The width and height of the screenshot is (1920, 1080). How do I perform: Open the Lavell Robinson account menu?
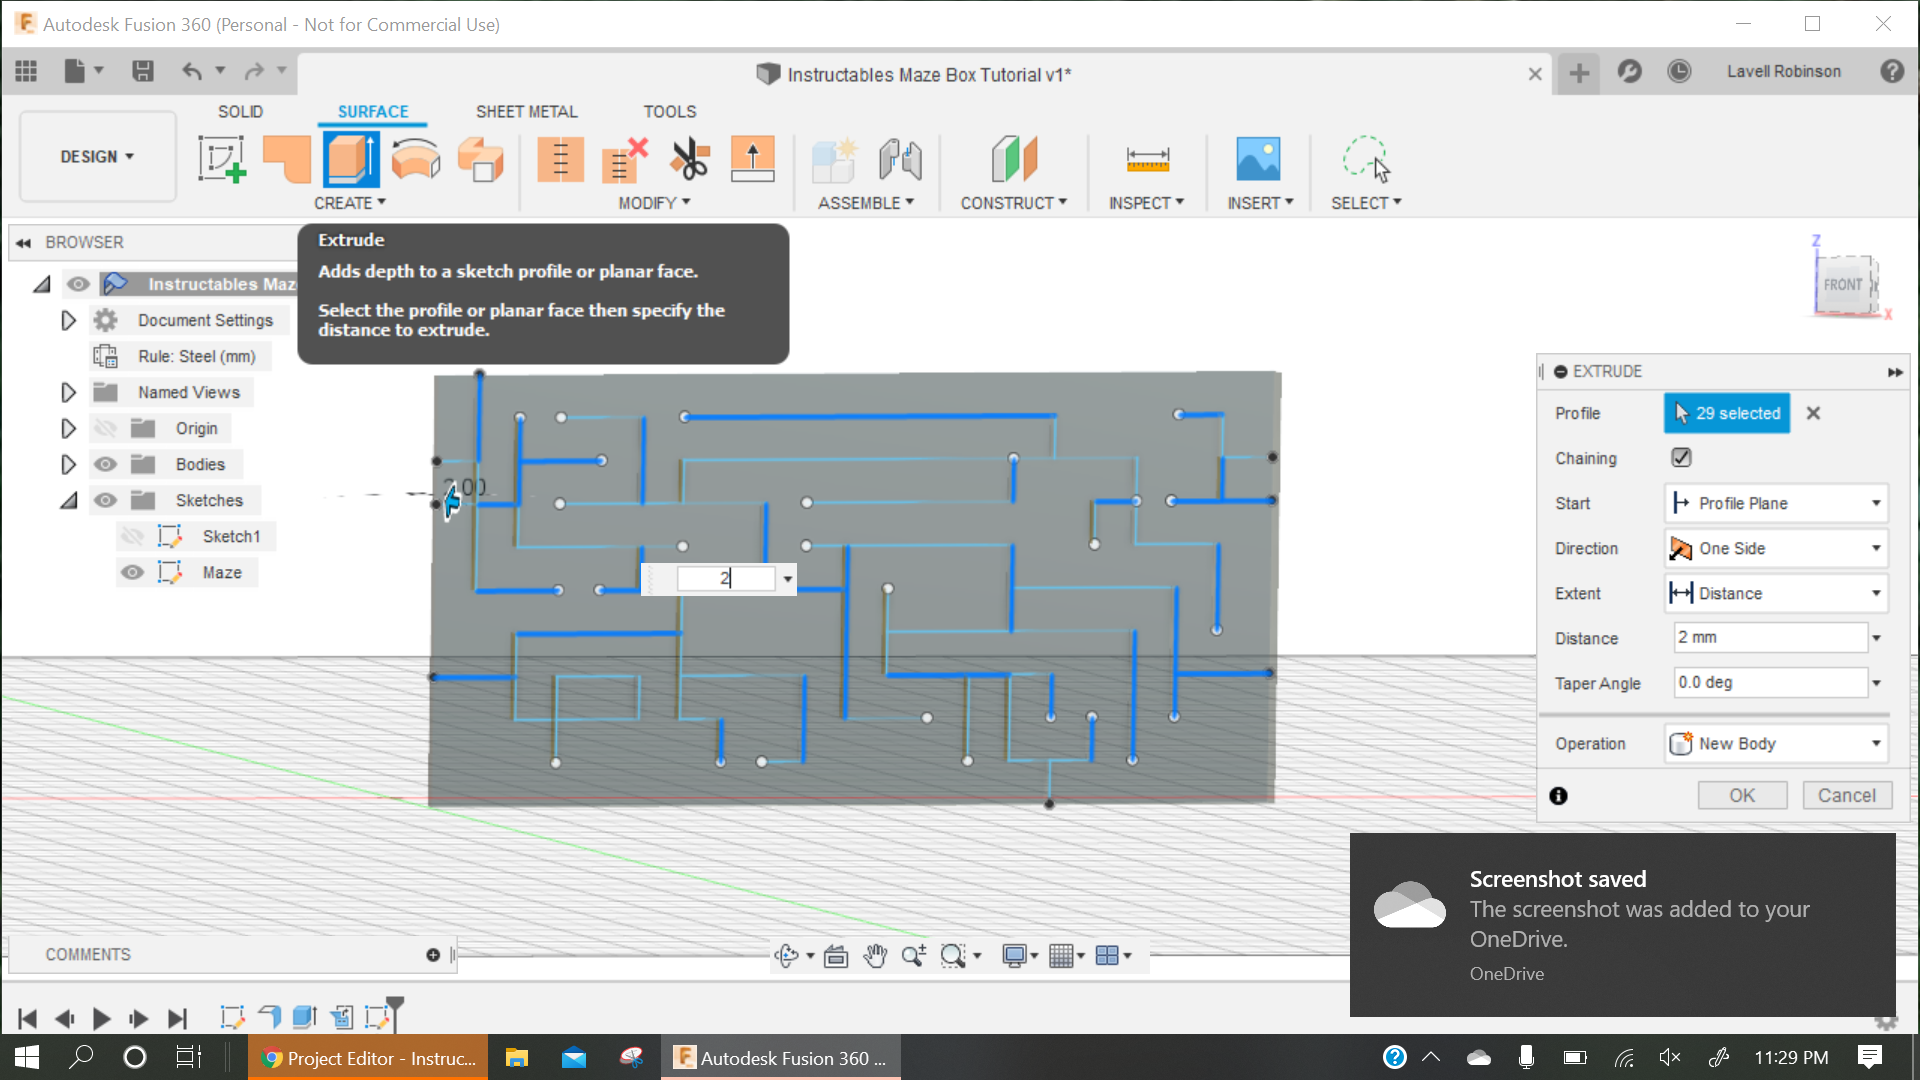coord(1783,71)
